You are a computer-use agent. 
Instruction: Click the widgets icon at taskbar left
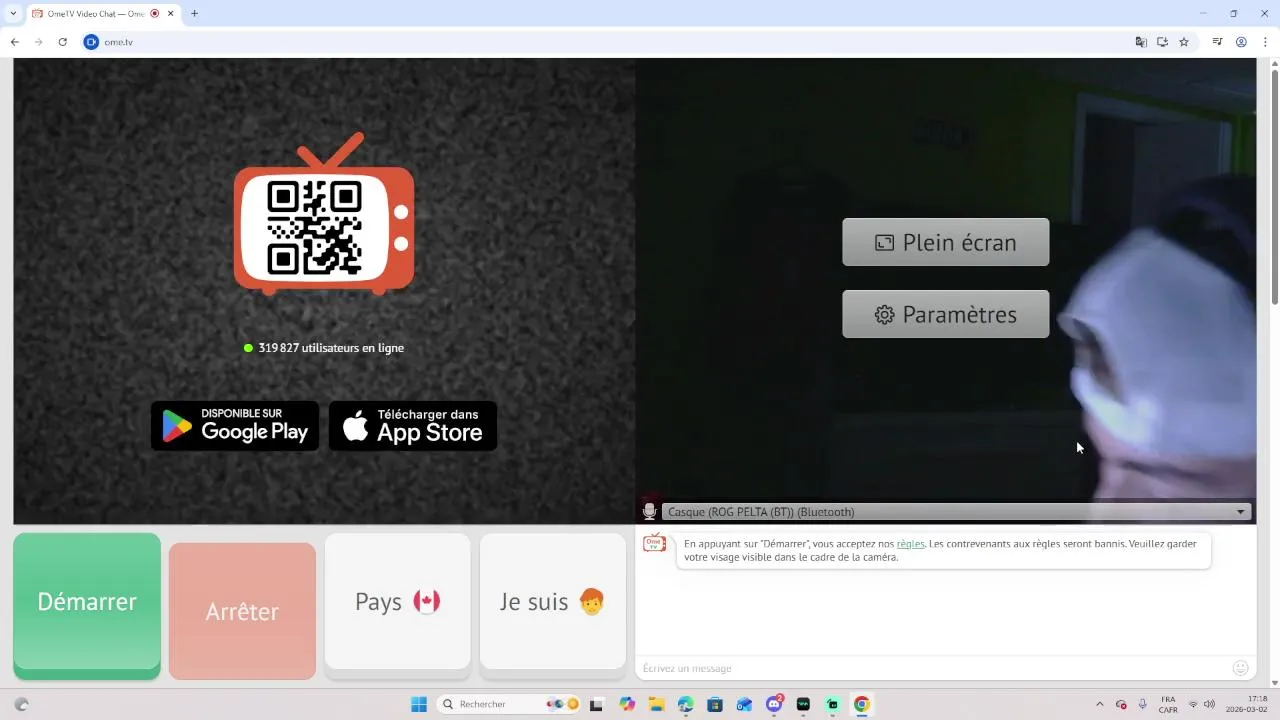tap(21, 704)
